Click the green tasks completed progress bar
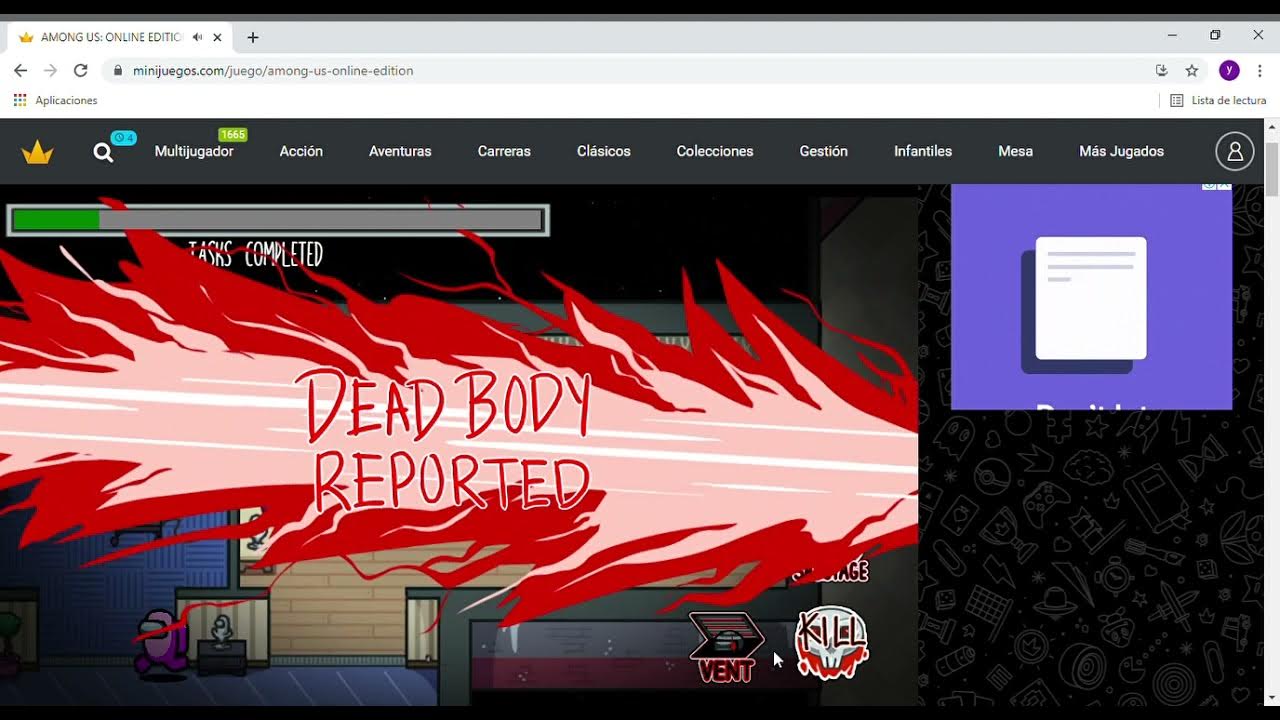Screen dimensions: 1280x720 coord(278,220)
